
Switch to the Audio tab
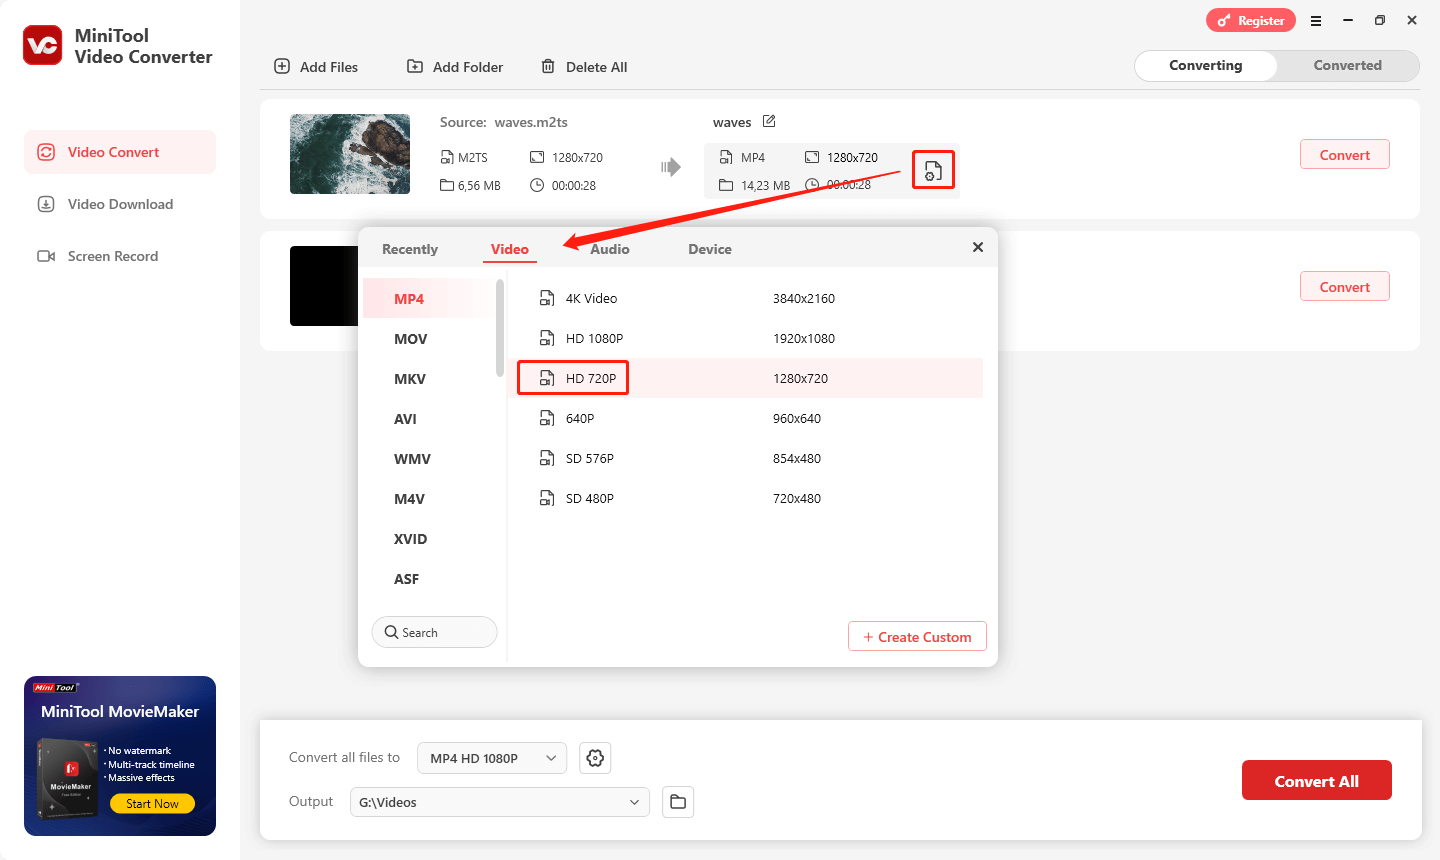pos(610,249)
